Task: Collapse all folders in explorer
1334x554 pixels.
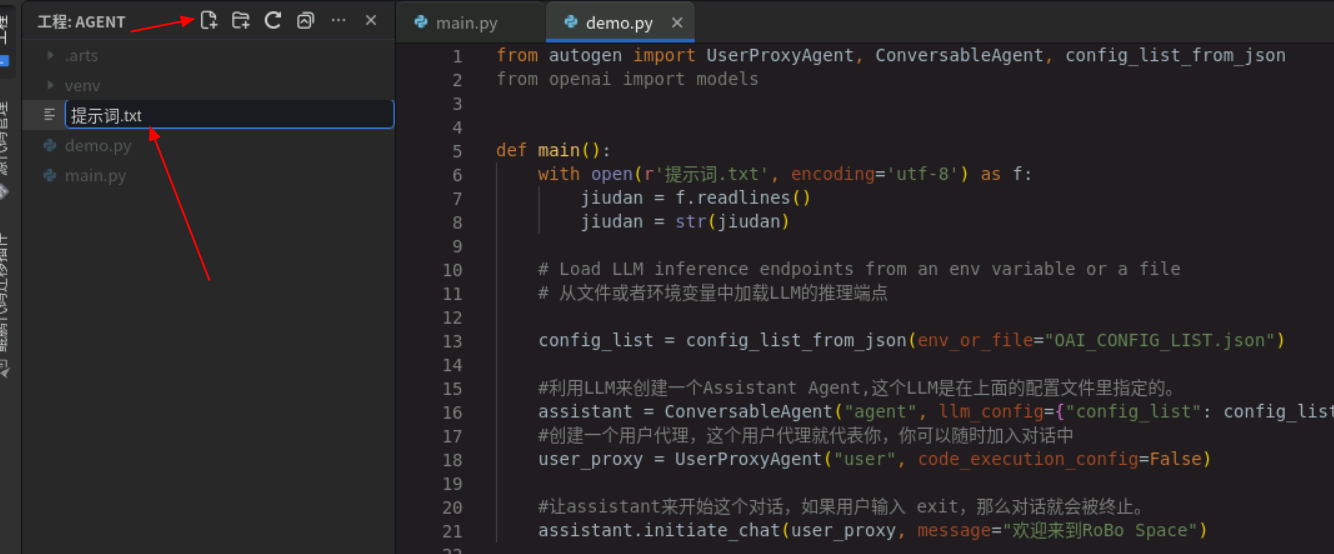Action: click(305, 20)
